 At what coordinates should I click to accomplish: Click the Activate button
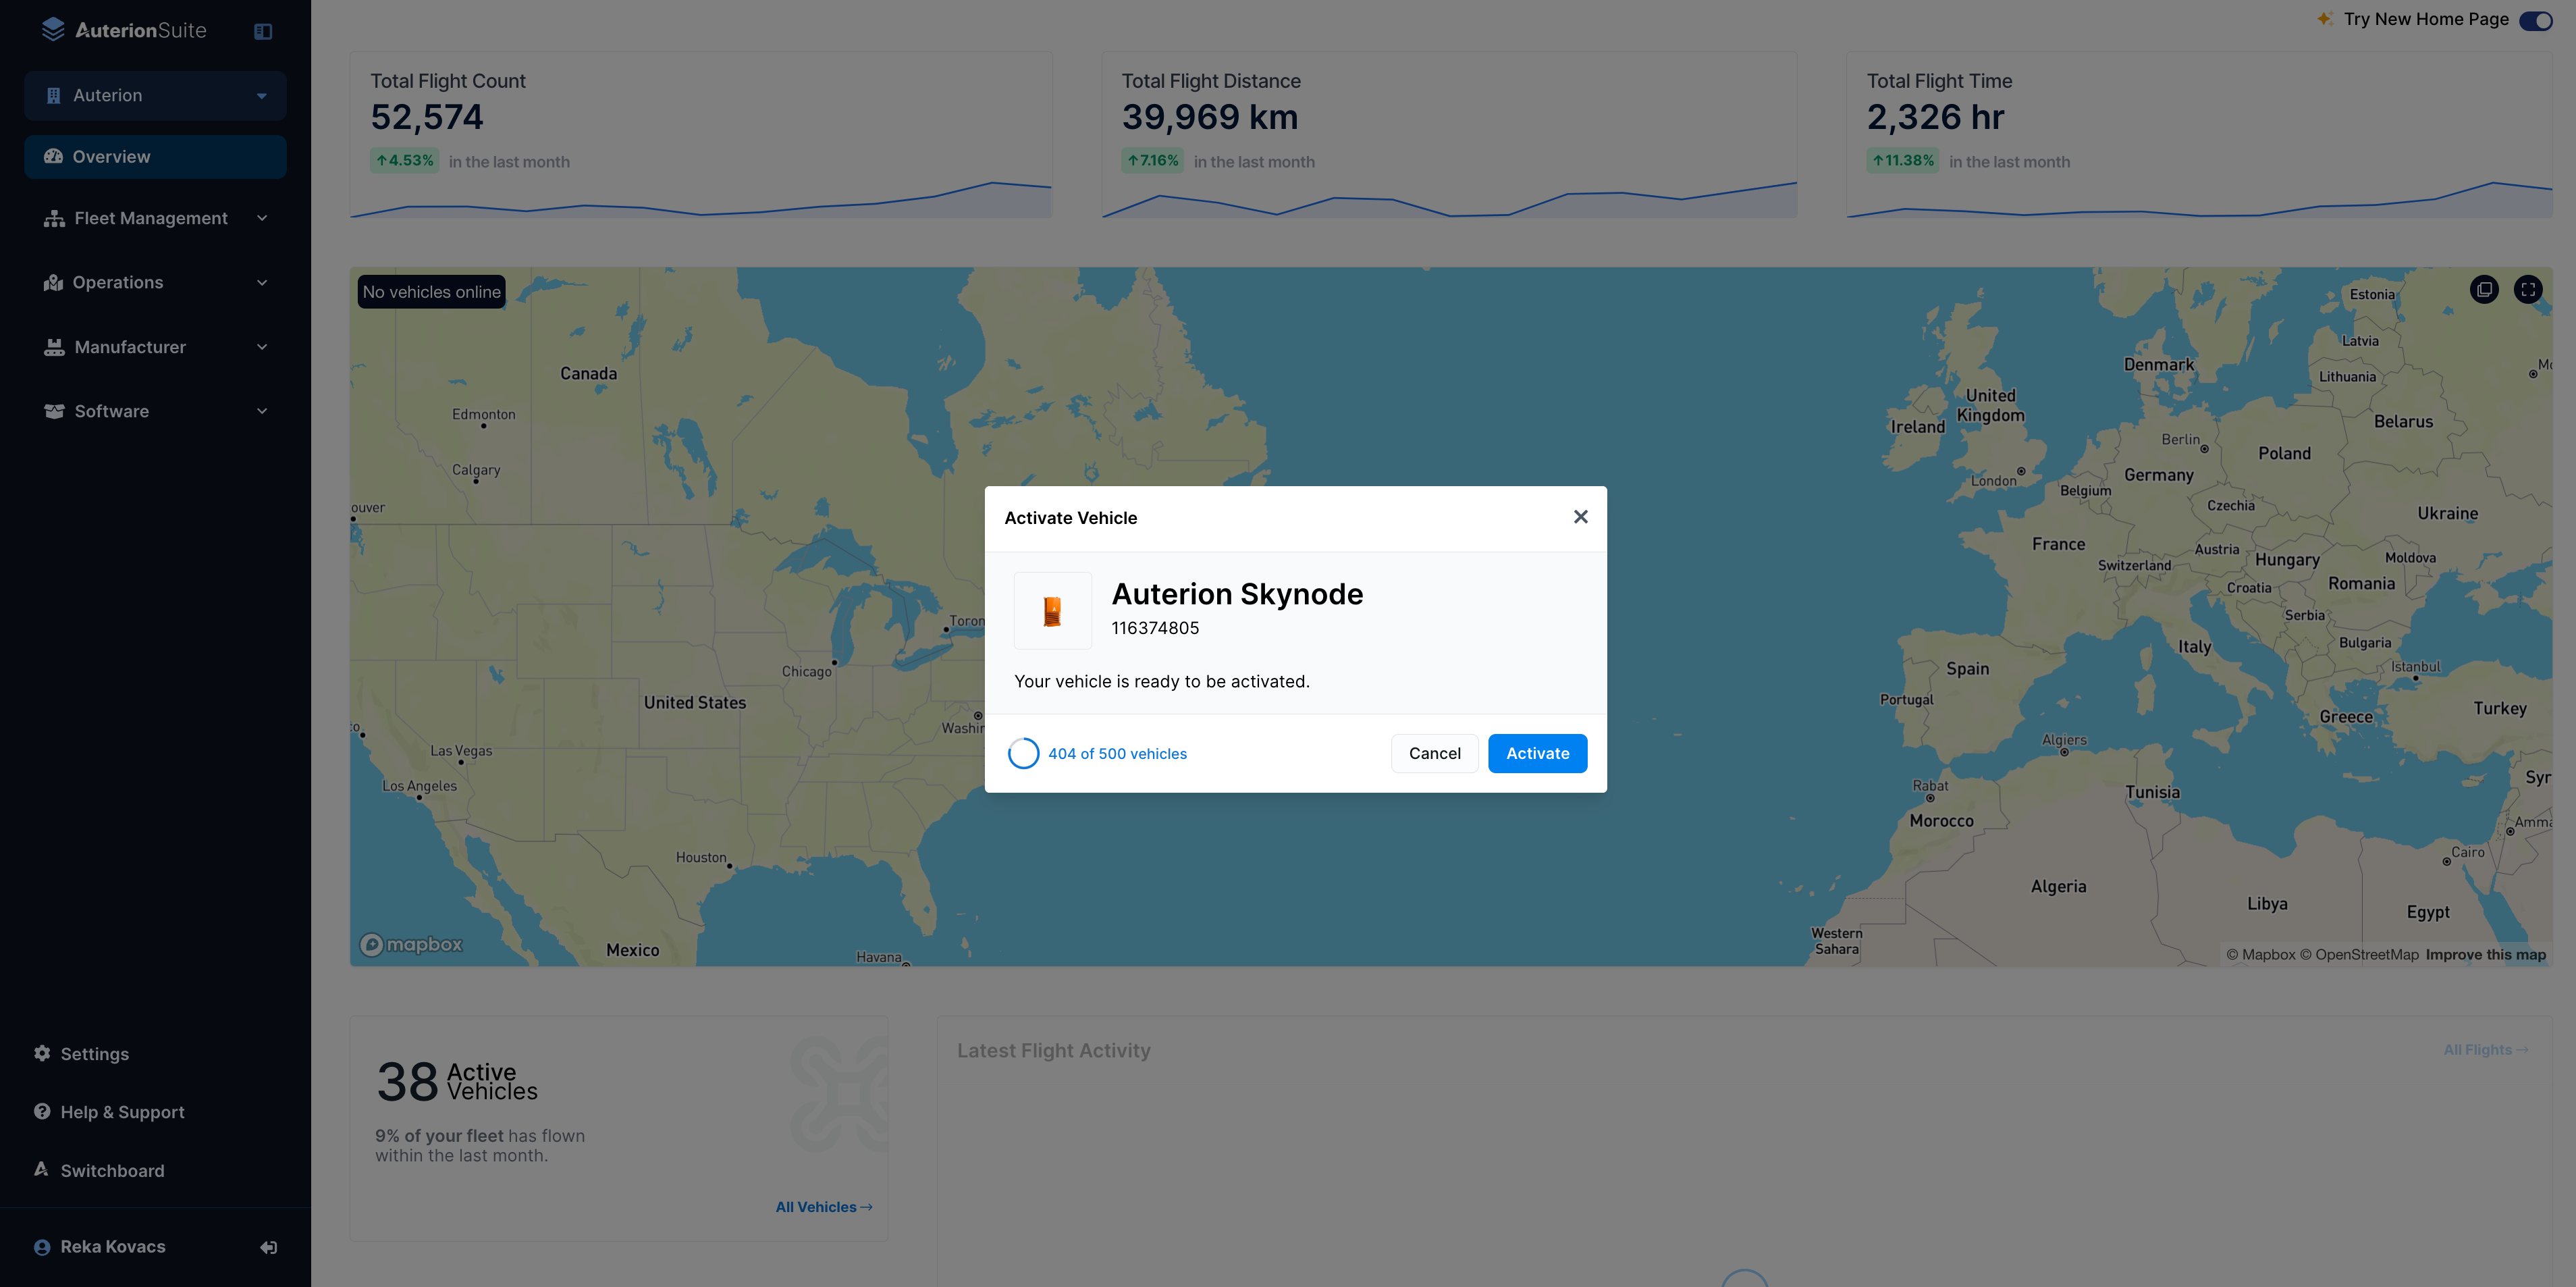[1537, 754]
